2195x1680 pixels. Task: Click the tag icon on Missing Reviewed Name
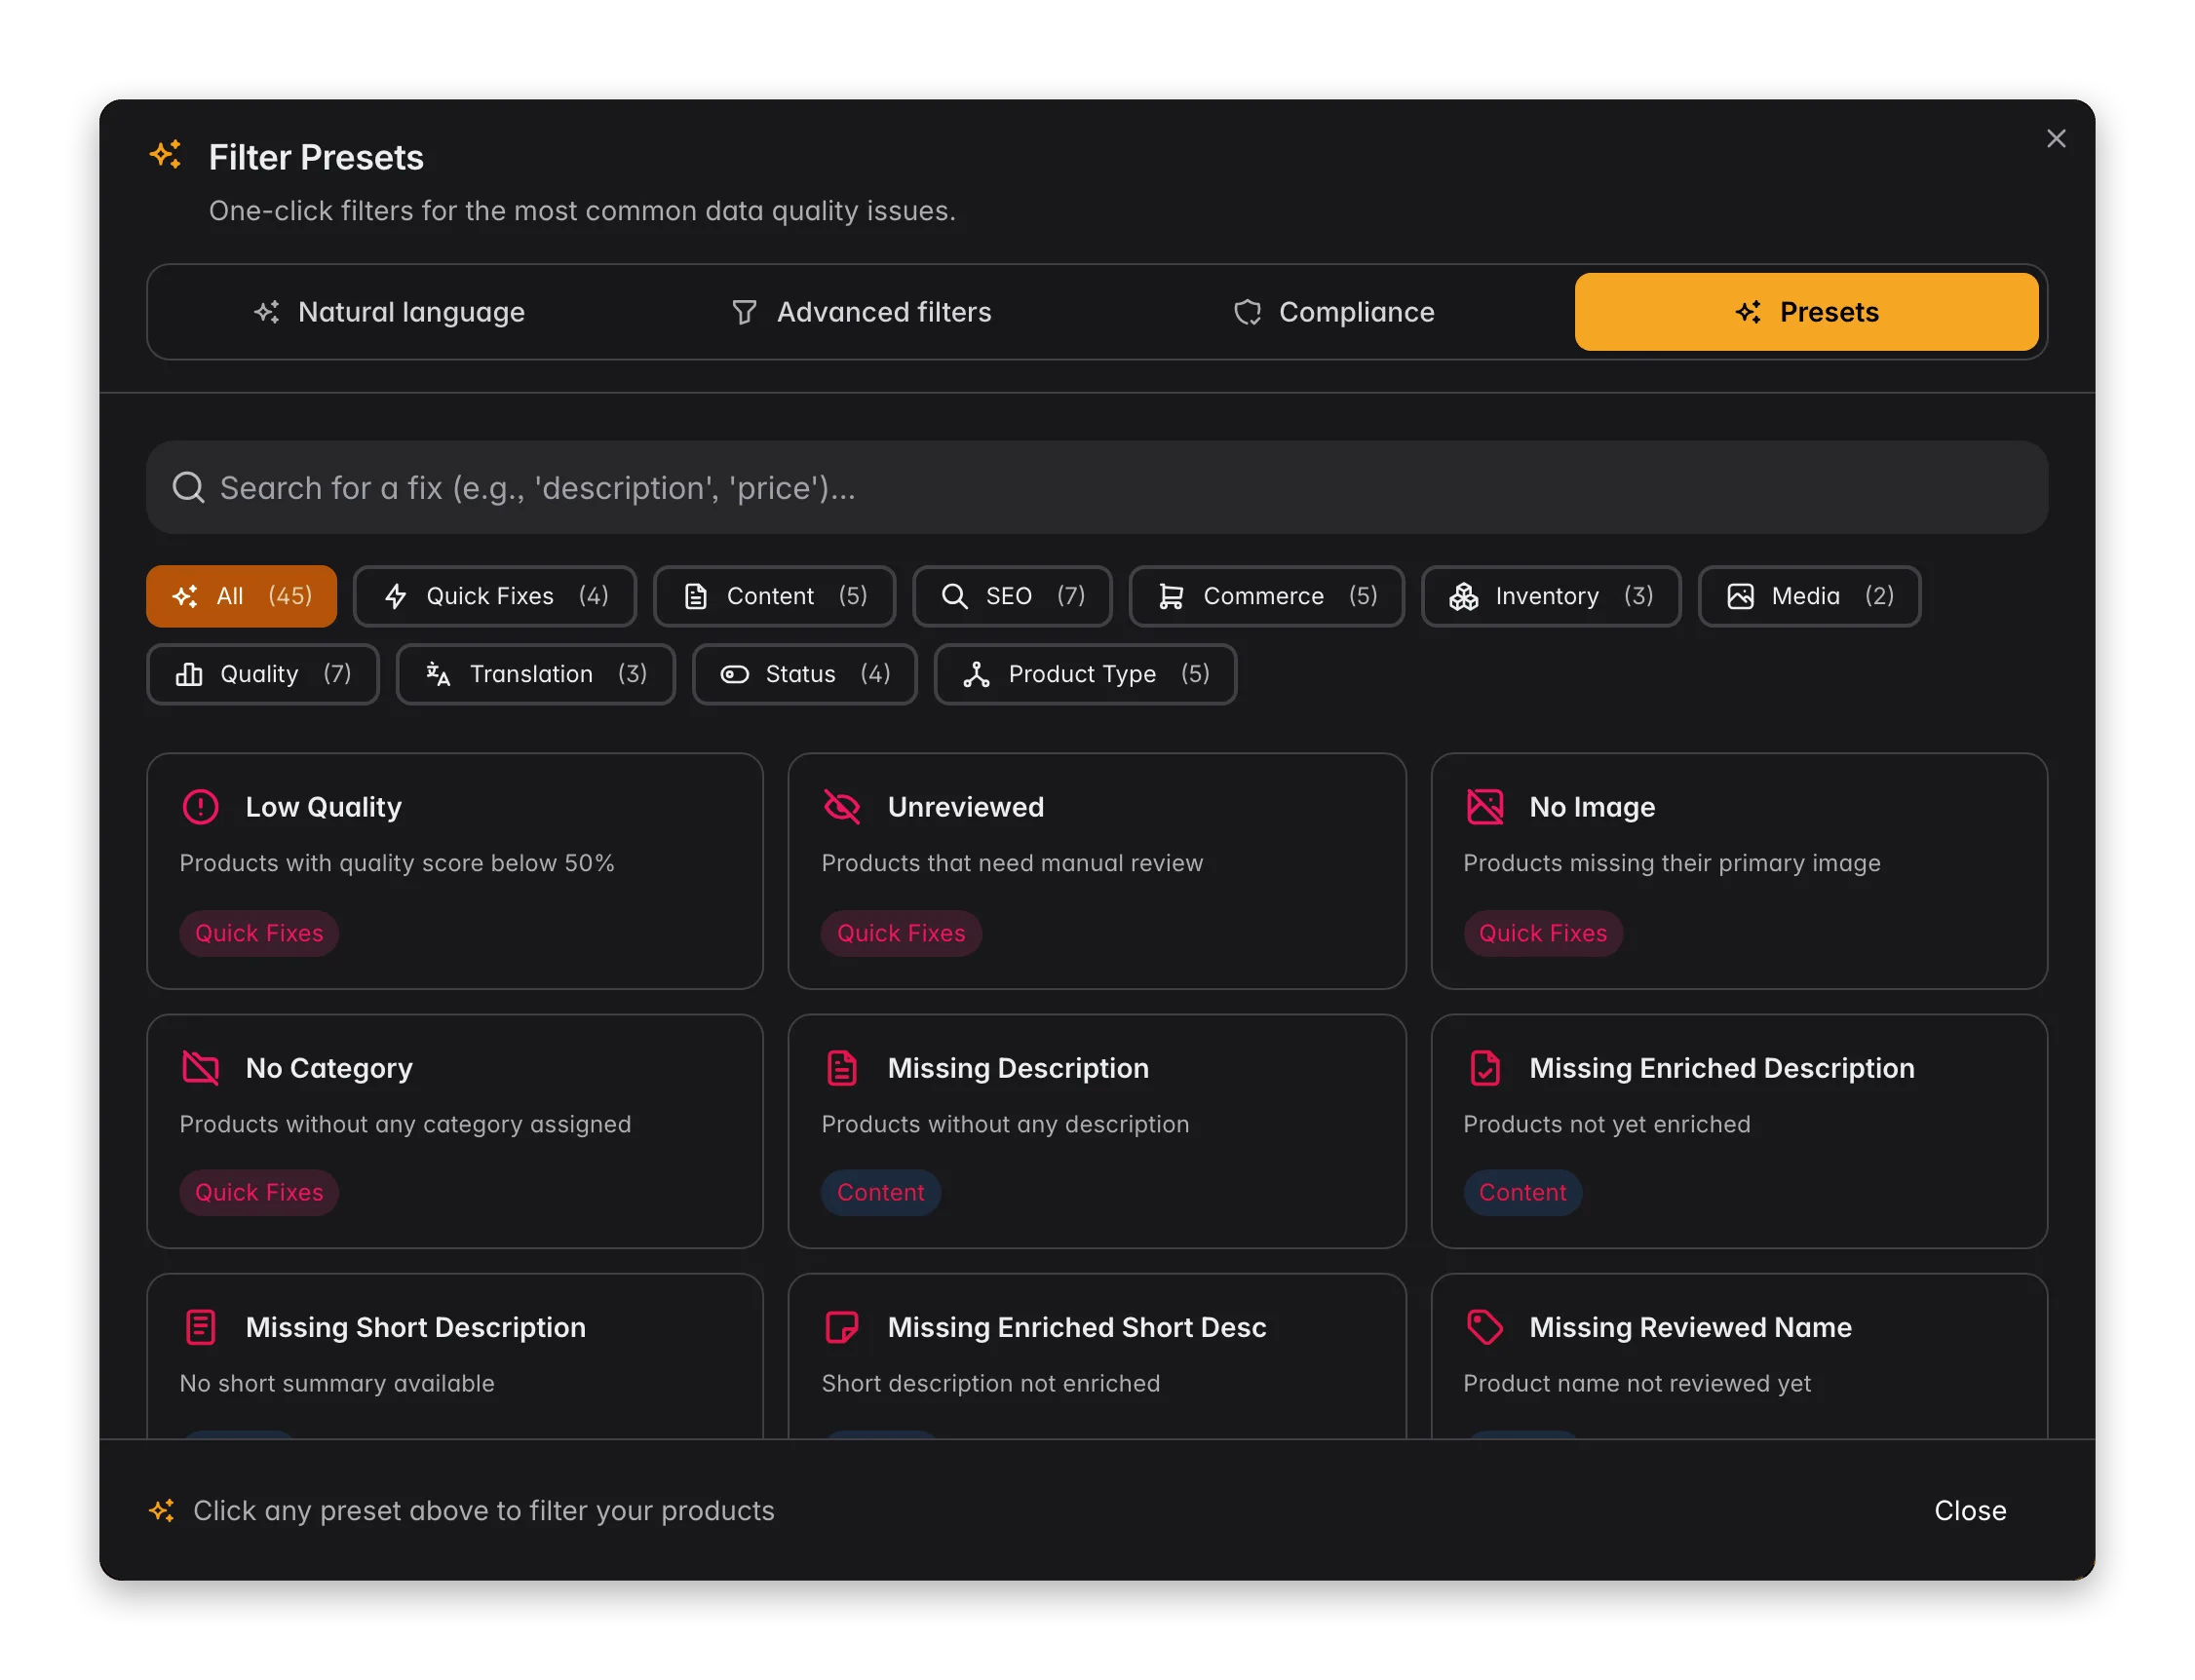tap(1484, 1327)
